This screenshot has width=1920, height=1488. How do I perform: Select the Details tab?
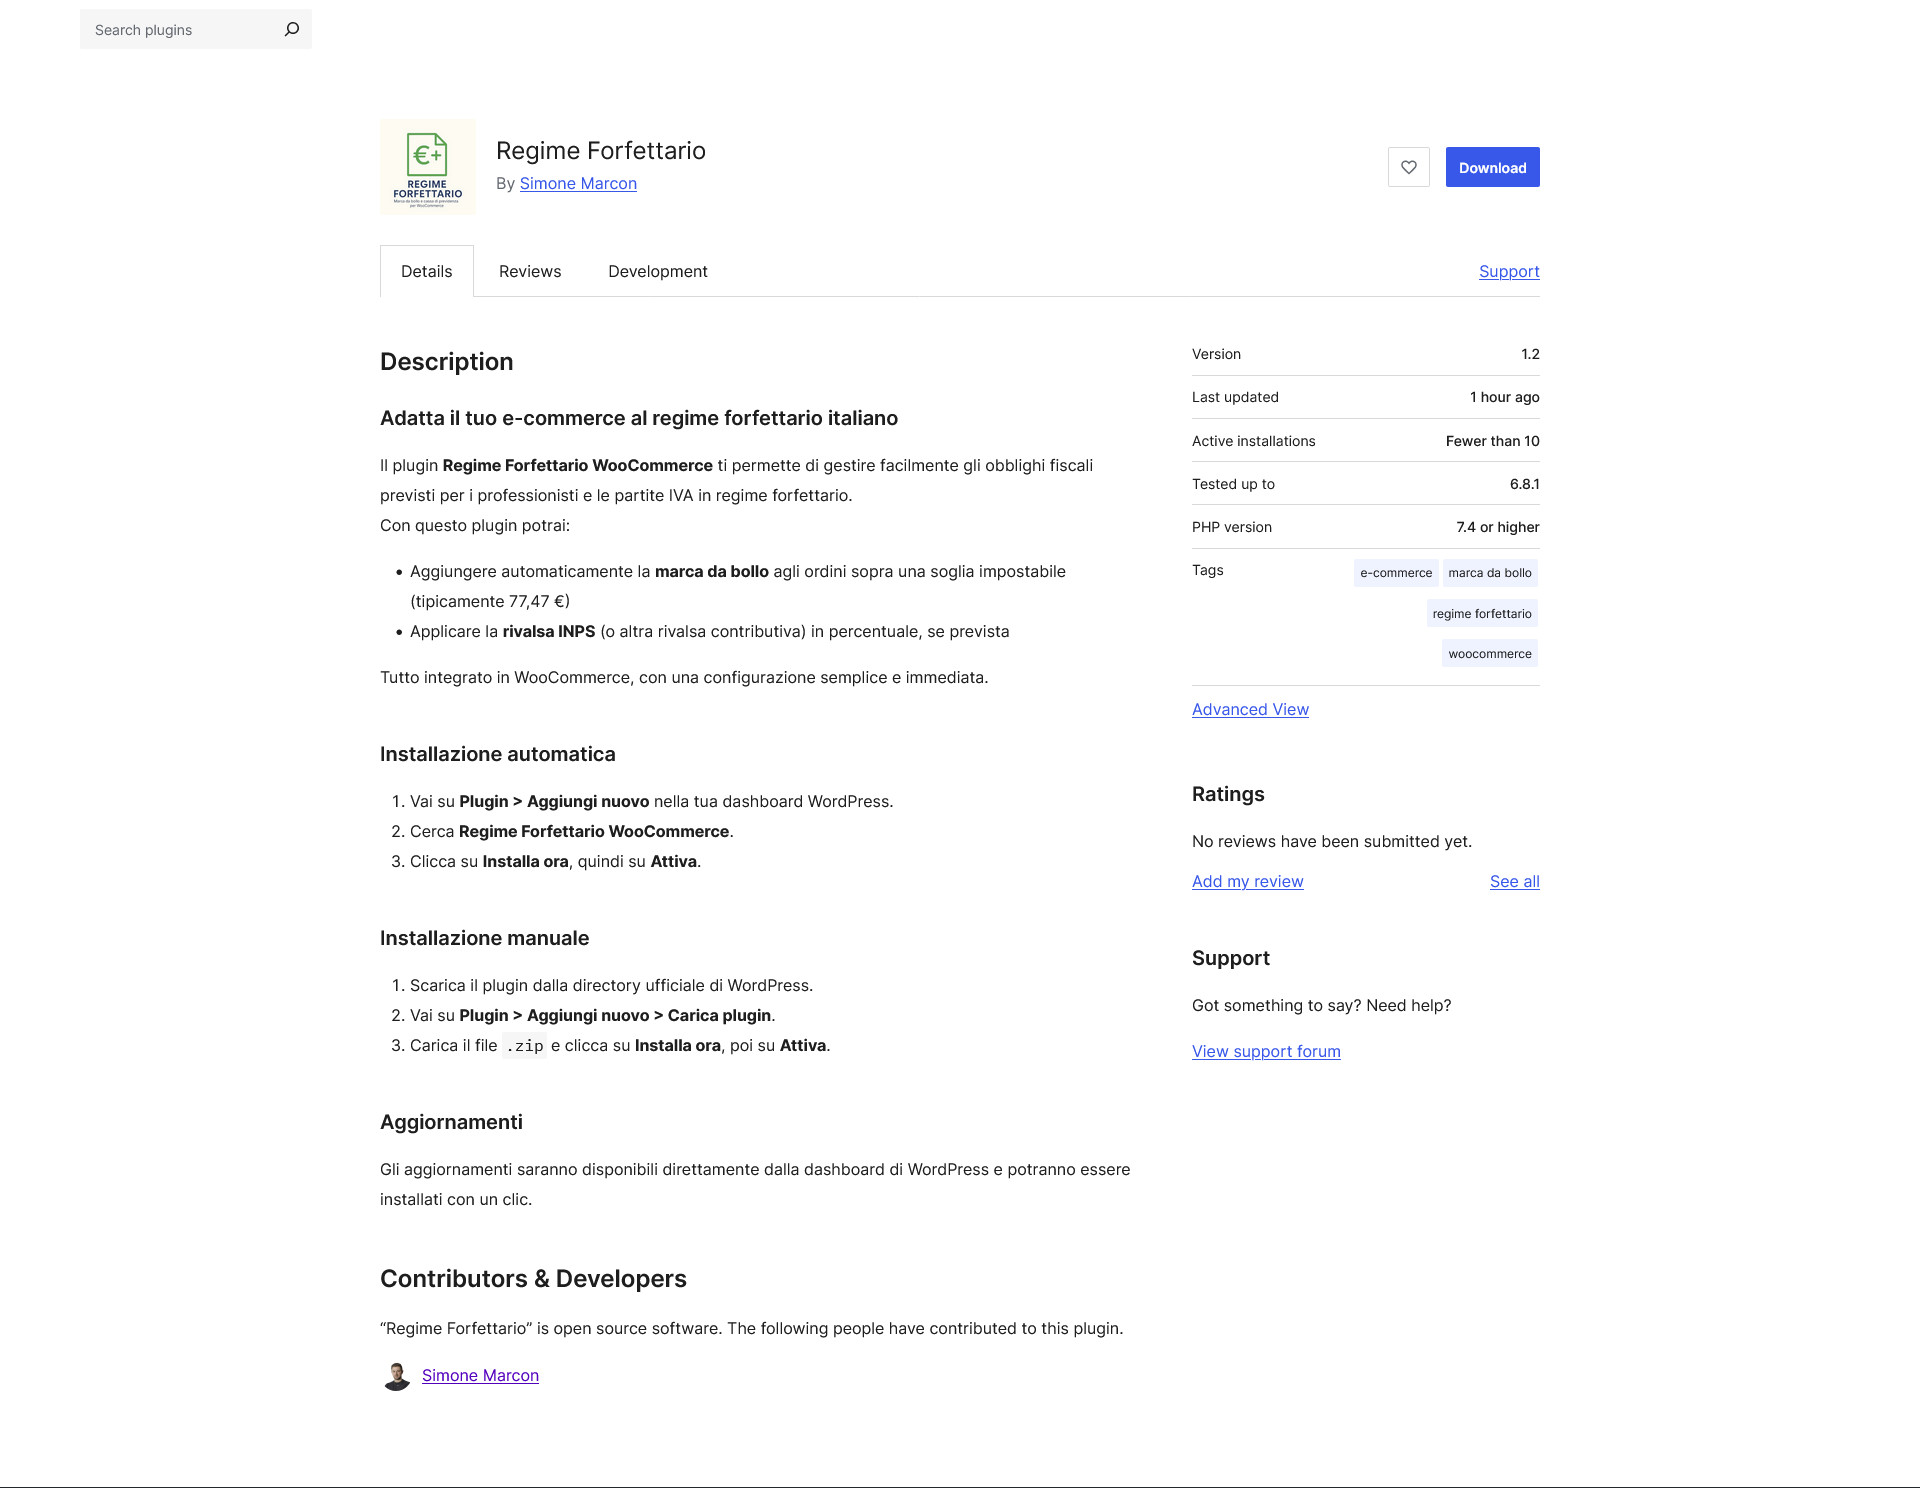click(427, 271)
